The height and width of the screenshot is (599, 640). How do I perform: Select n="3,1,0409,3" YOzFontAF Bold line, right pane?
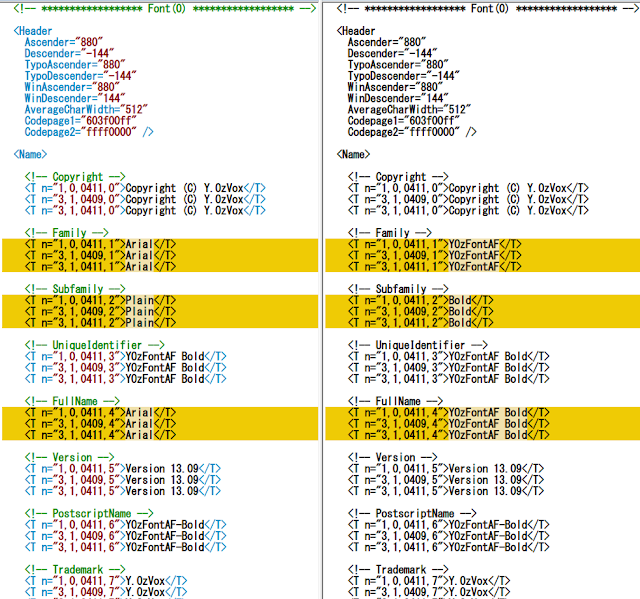[449, 368]
